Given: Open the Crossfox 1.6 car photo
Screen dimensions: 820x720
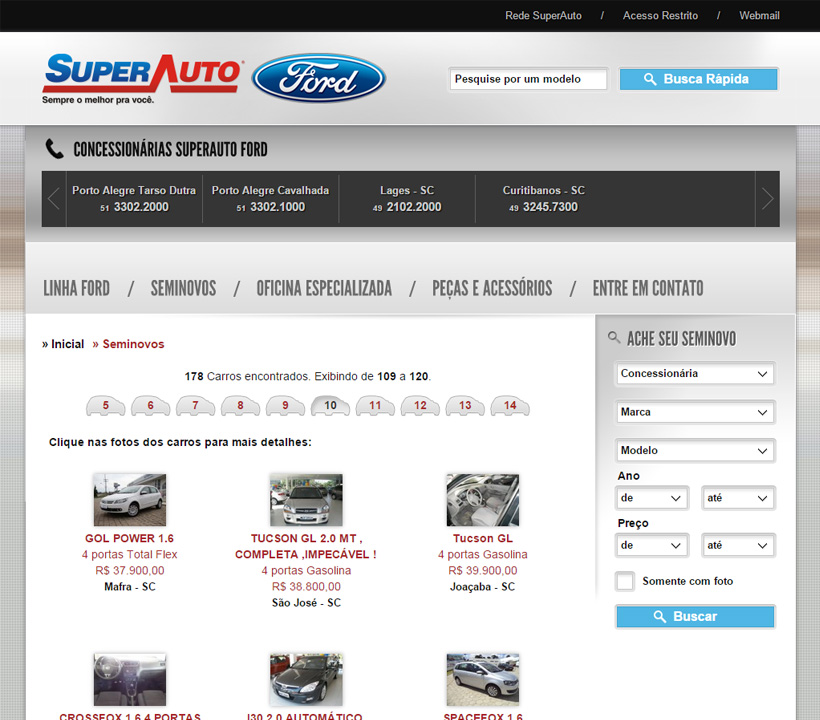Looking at the screenshot, I should click(130, 680).
